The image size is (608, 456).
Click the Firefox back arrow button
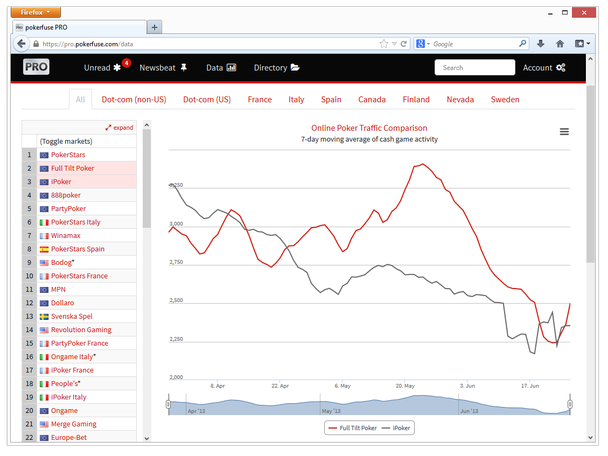coord(21,43)
